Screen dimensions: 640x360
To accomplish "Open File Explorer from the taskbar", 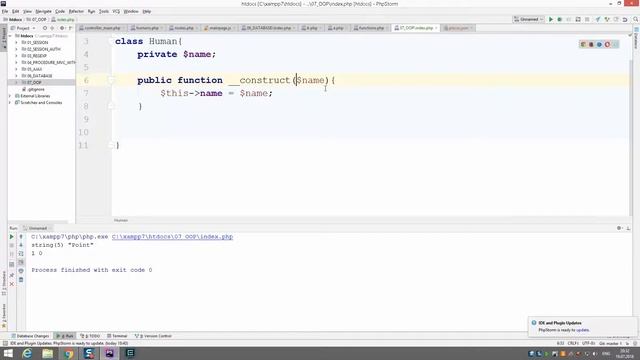I will point(48,353).
